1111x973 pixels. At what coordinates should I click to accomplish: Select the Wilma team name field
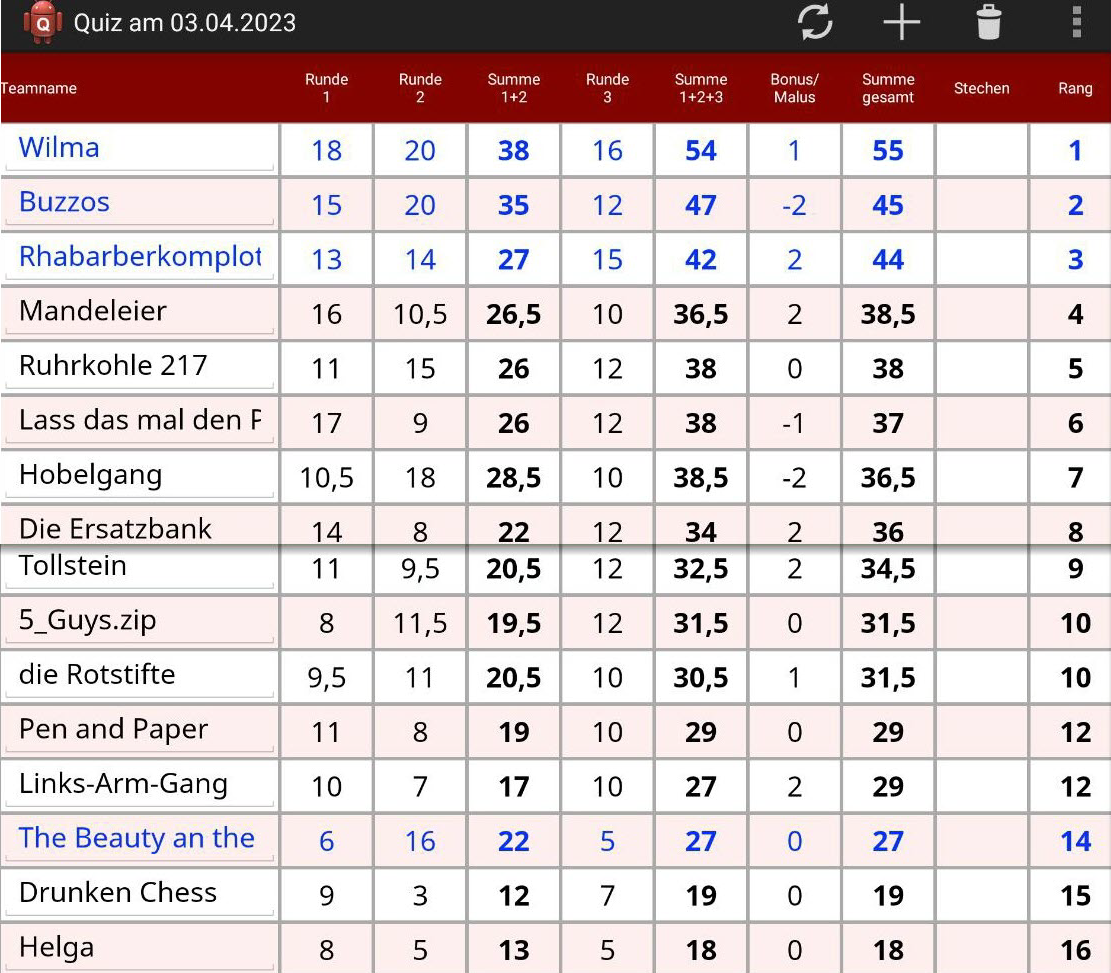pos(138,149)
